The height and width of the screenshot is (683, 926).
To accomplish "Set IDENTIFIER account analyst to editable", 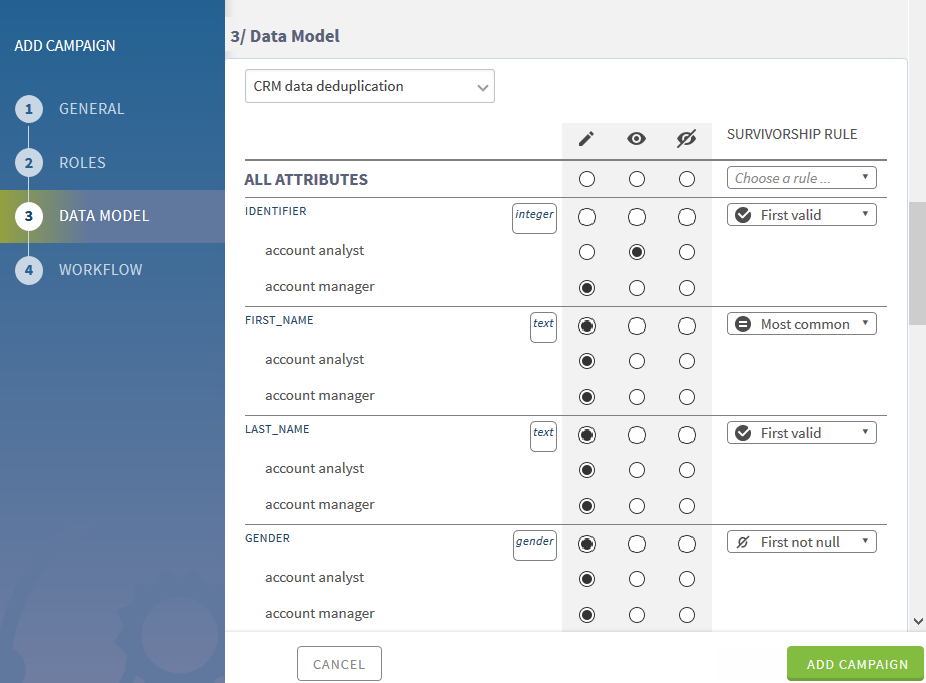I will coord(587,252).
